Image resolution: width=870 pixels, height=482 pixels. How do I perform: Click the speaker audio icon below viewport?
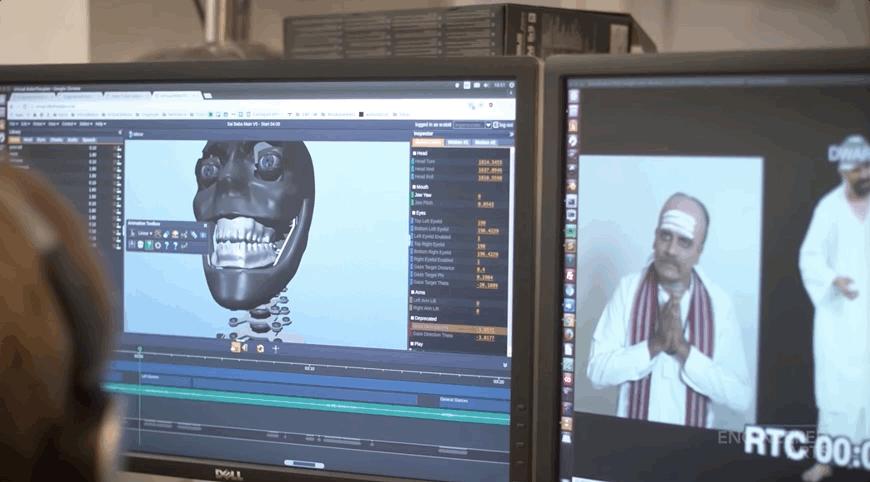click(244, 348)
